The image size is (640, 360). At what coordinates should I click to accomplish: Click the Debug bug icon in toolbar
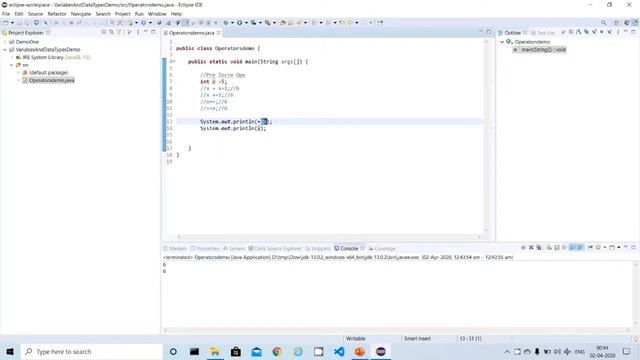pyautogui.click(x=225, y=23)
